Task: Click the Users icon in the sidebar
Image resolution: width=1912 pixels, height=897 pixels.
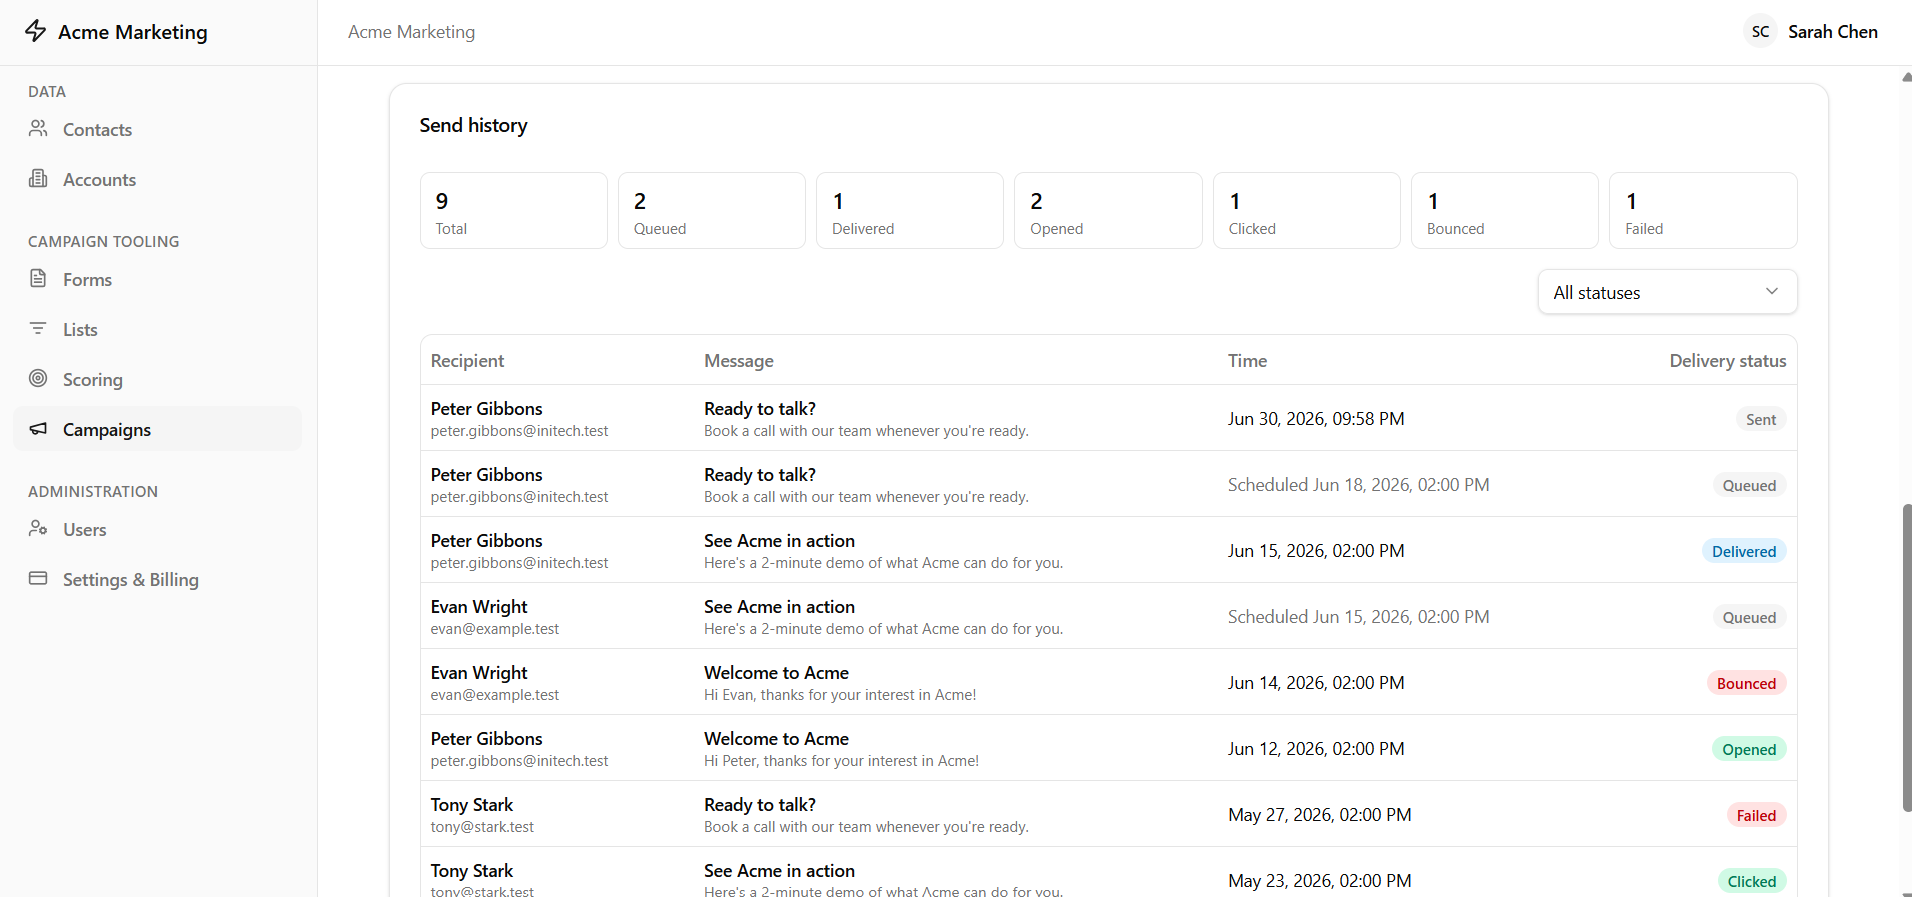Action: (x=38, y=528)
